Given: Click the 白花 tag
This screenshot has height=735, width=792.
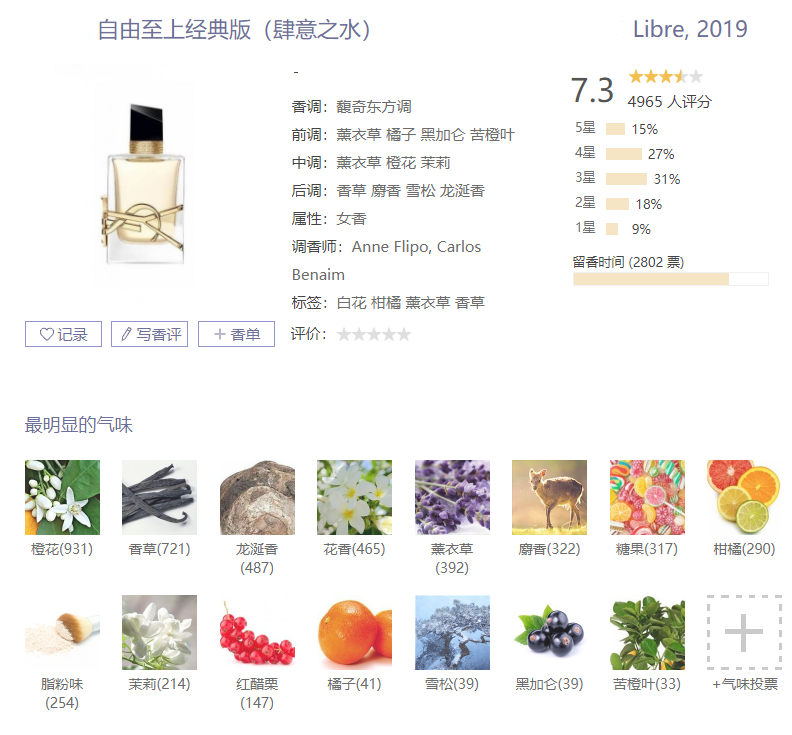Looking at the screenshot, I should click(351, 303).
